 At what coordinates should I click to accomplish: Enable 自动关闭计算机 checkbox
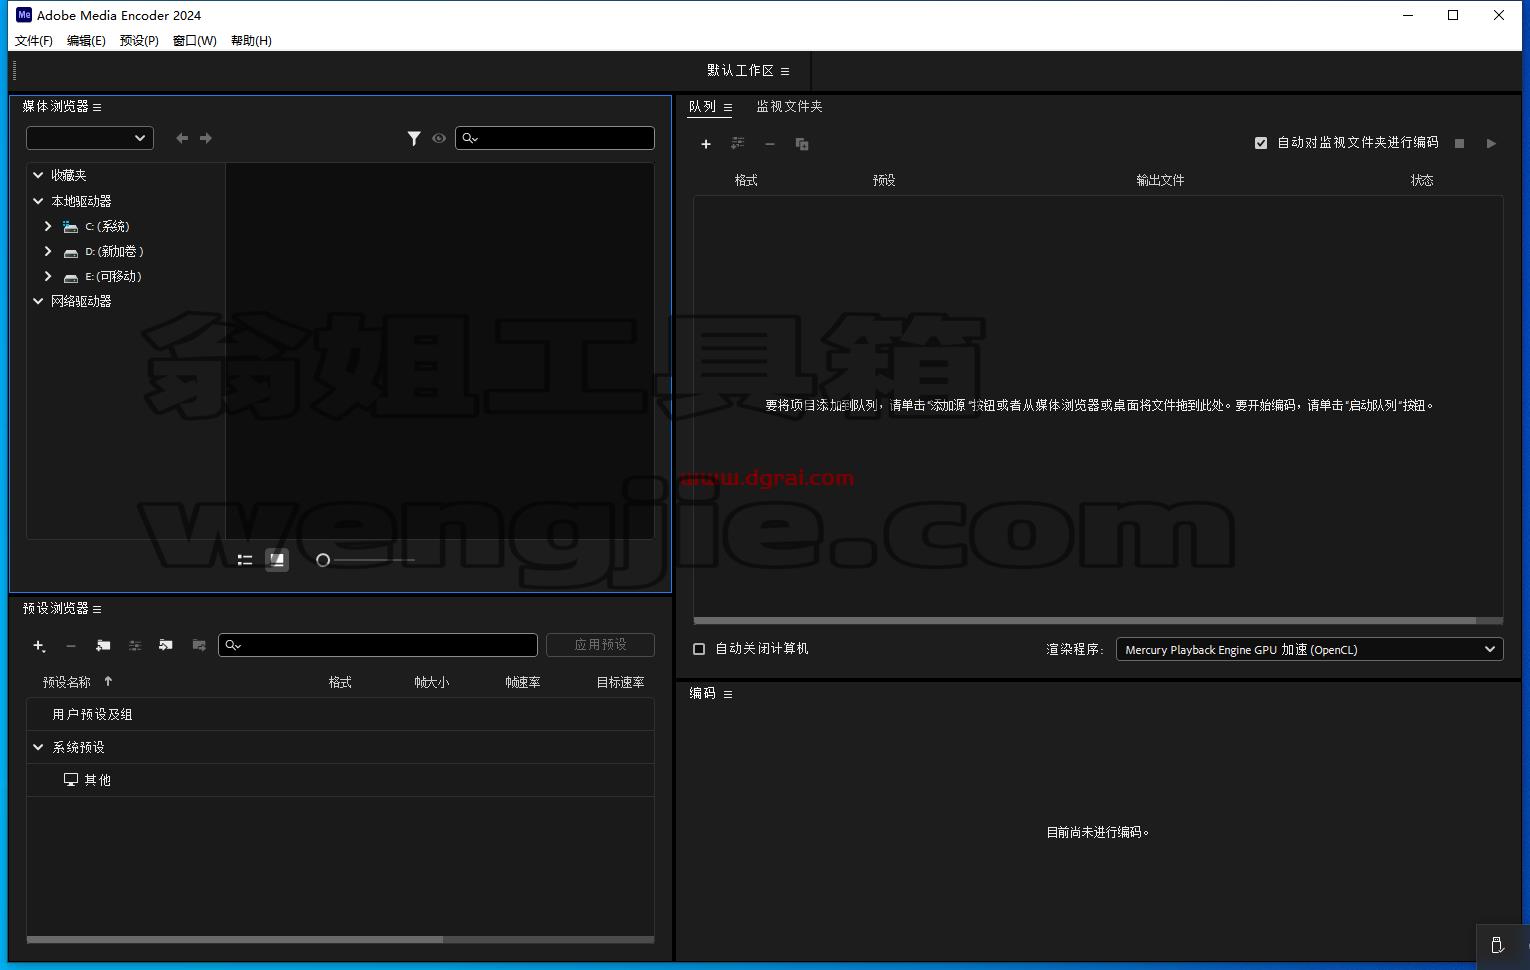[699, 649]
